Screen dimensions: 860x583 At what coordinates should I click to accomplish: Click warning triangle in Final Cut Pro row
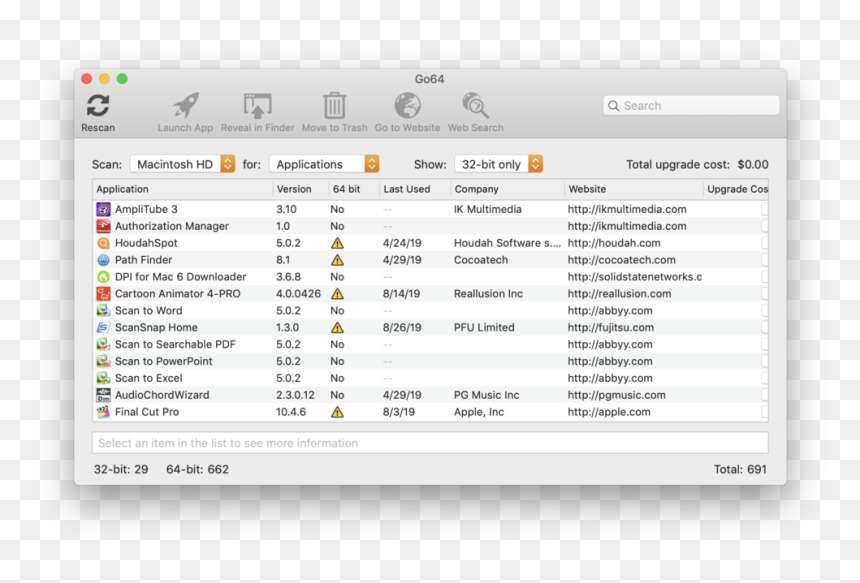click(337, 412)
